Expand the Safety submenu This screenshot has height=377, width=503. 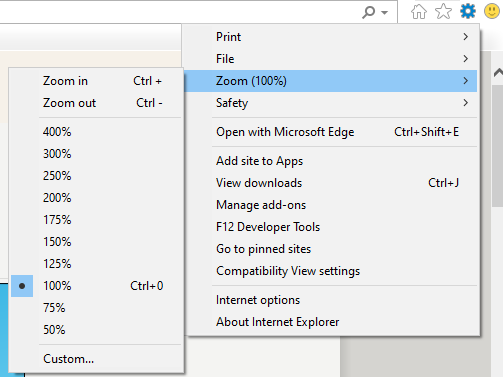pos(330,103)
